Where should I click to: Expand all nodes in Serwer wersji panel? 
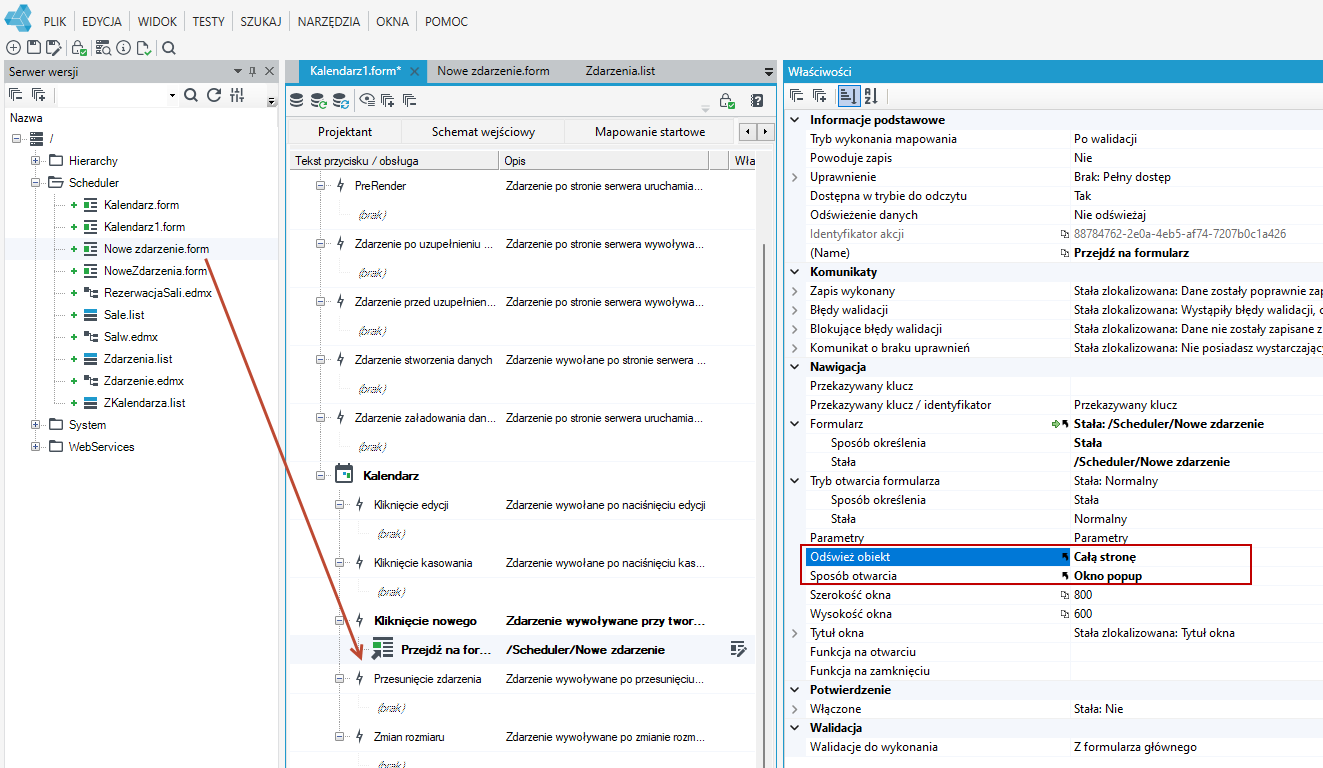coord(38,95)
